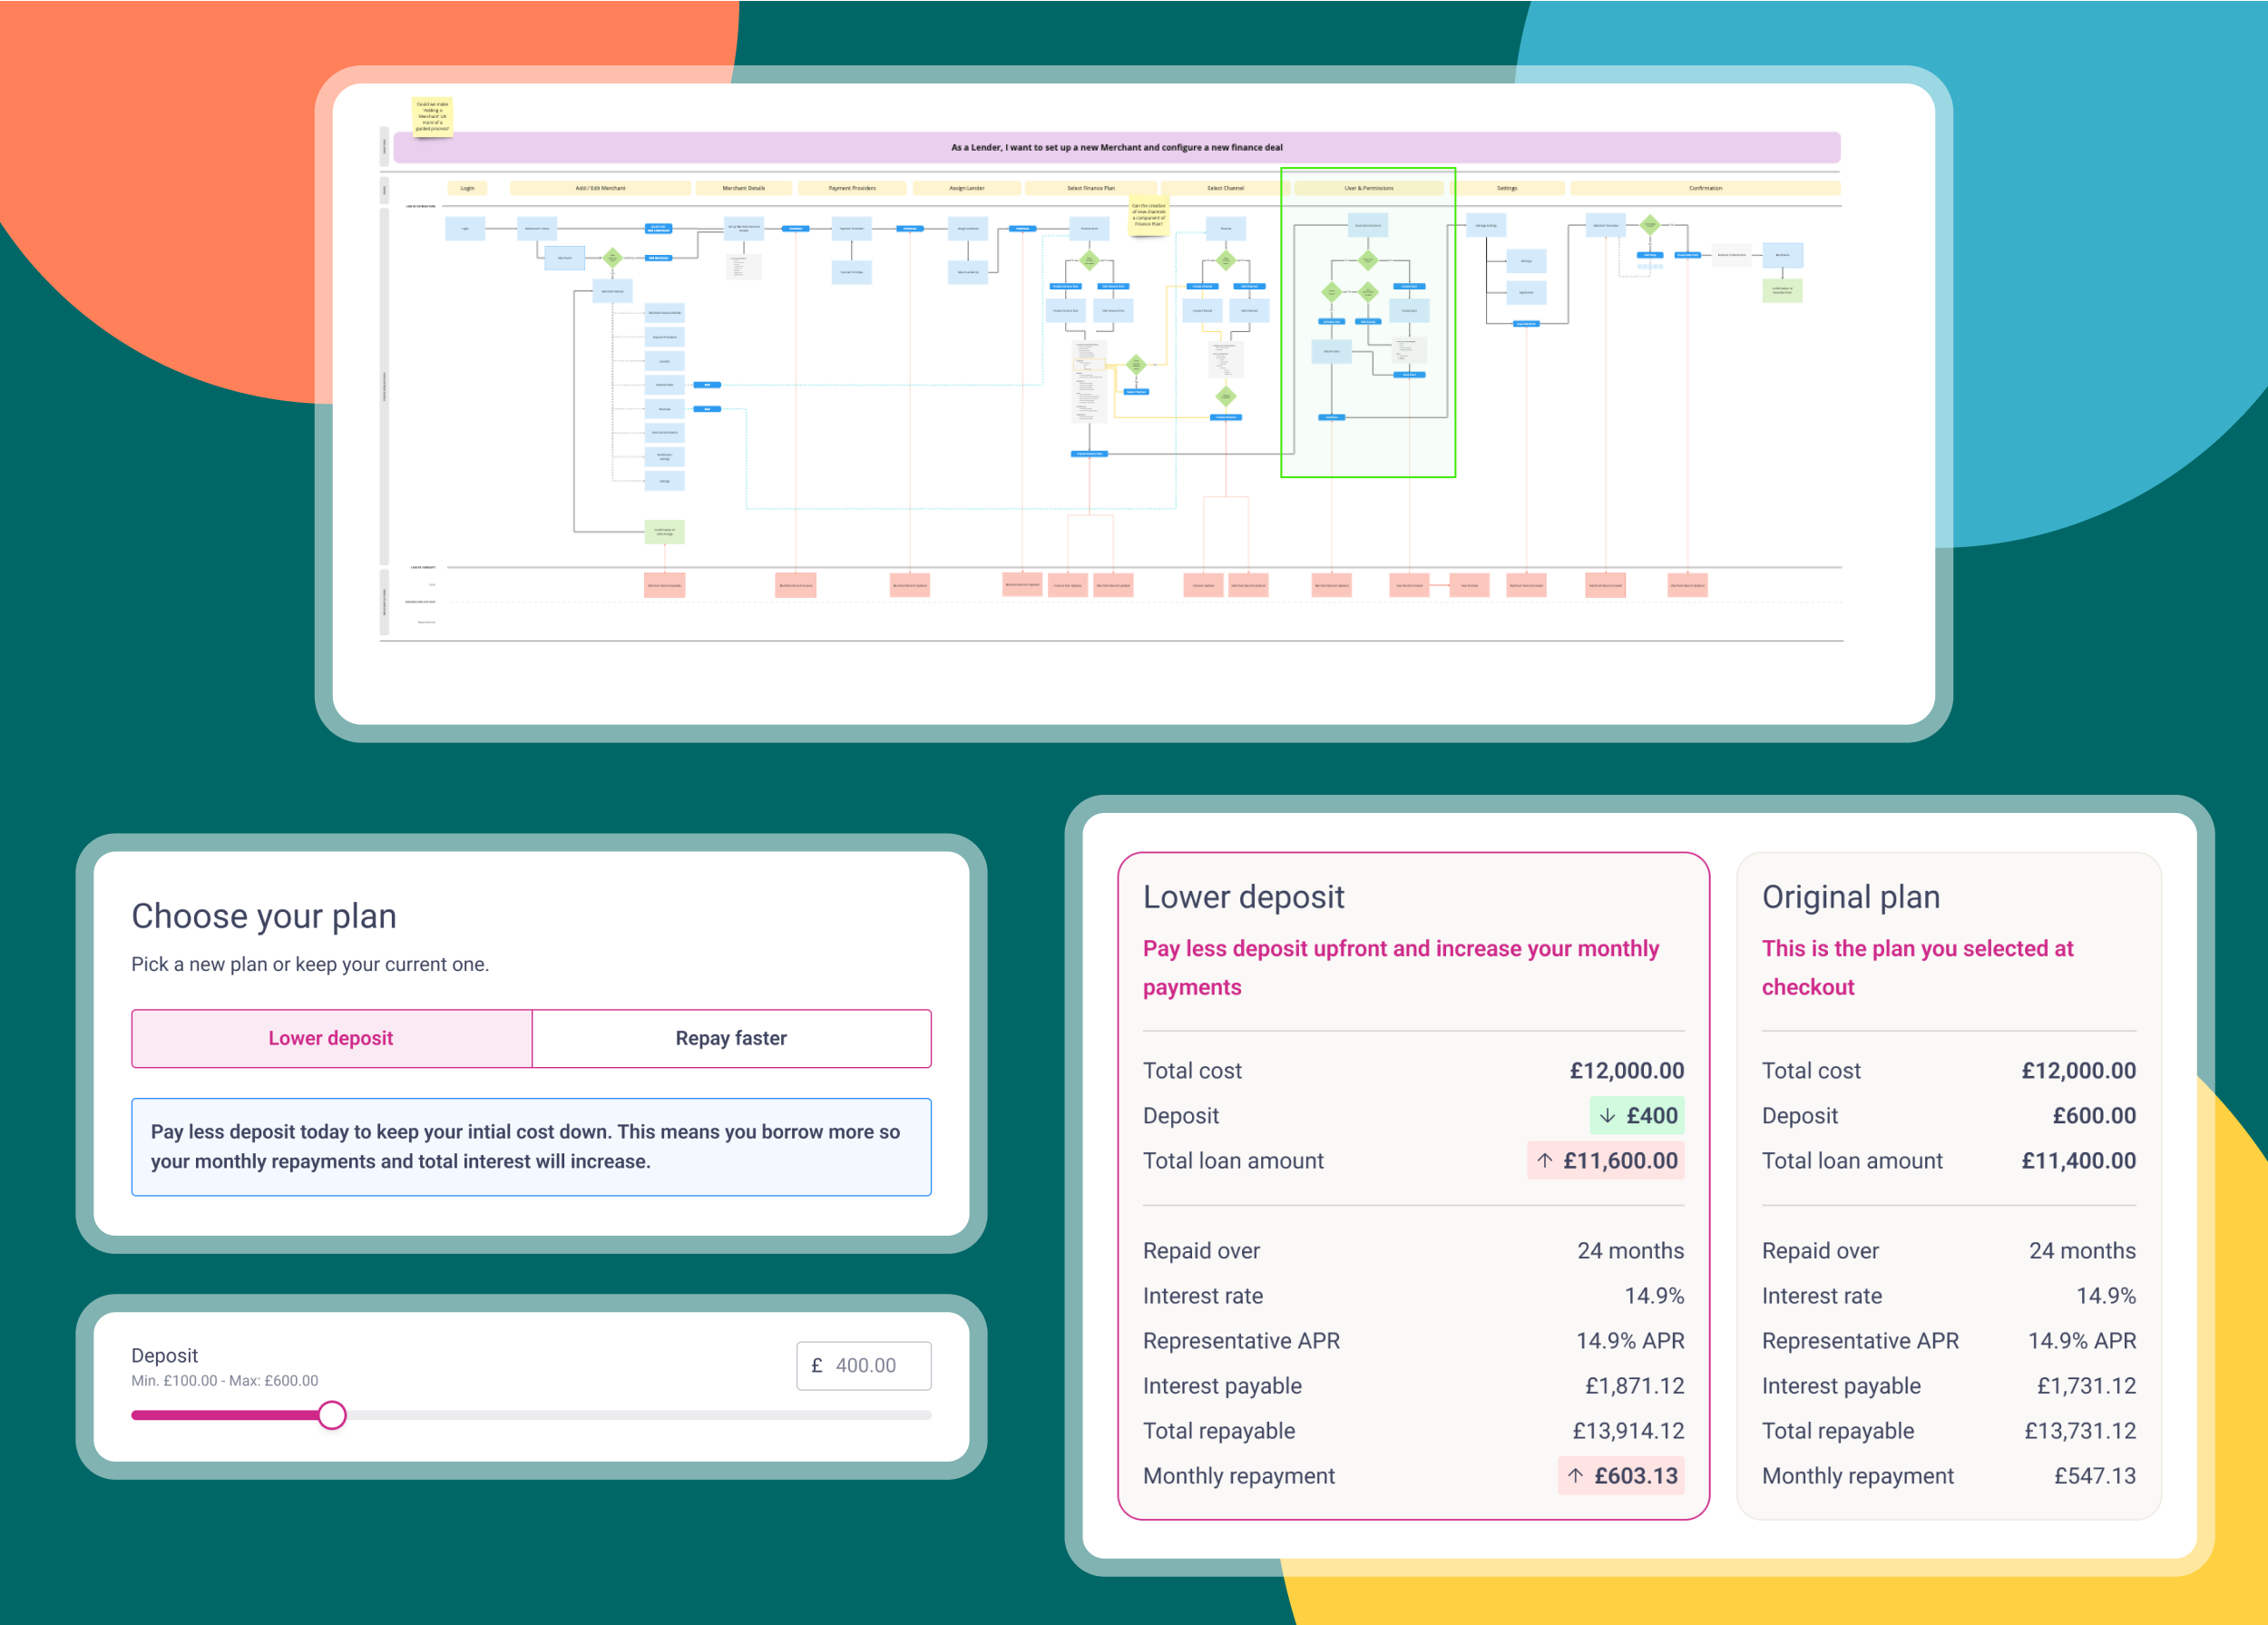
Task: Click the Confirmation stage header in flowchart
Action: (x=1705, y=188)
